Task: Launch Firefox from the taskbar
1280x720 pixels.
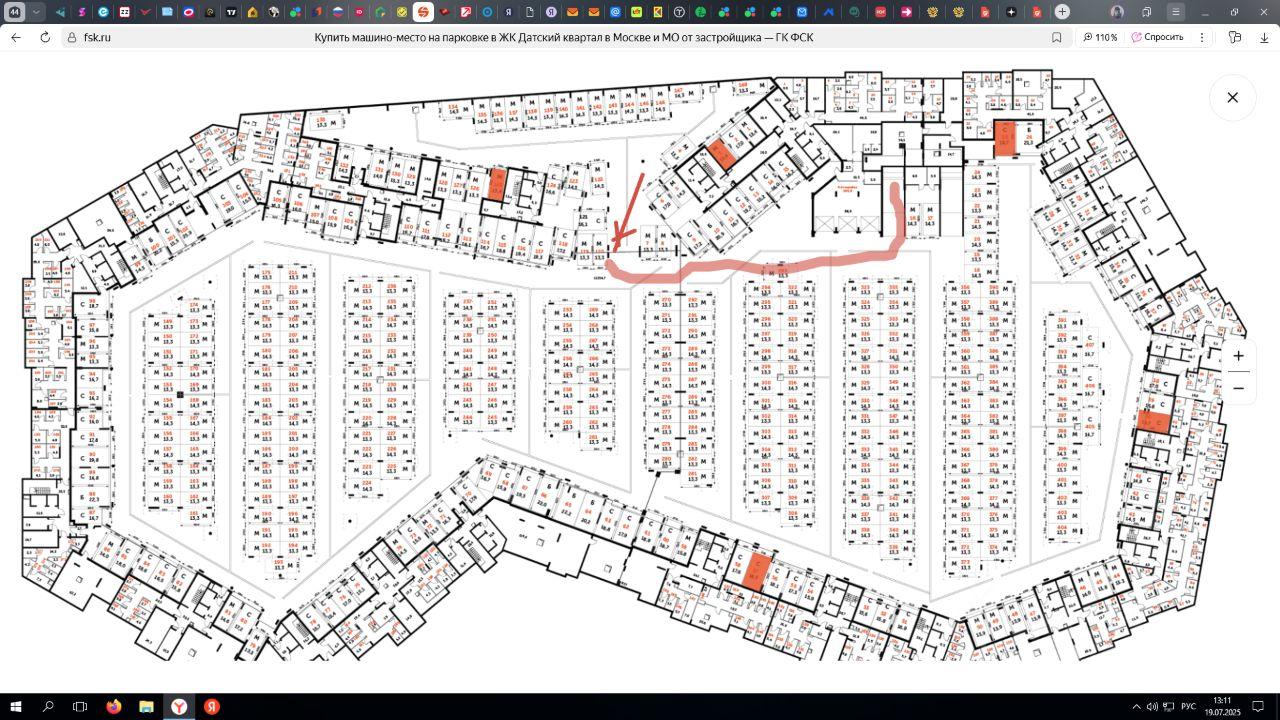Action: click(113, 706)
